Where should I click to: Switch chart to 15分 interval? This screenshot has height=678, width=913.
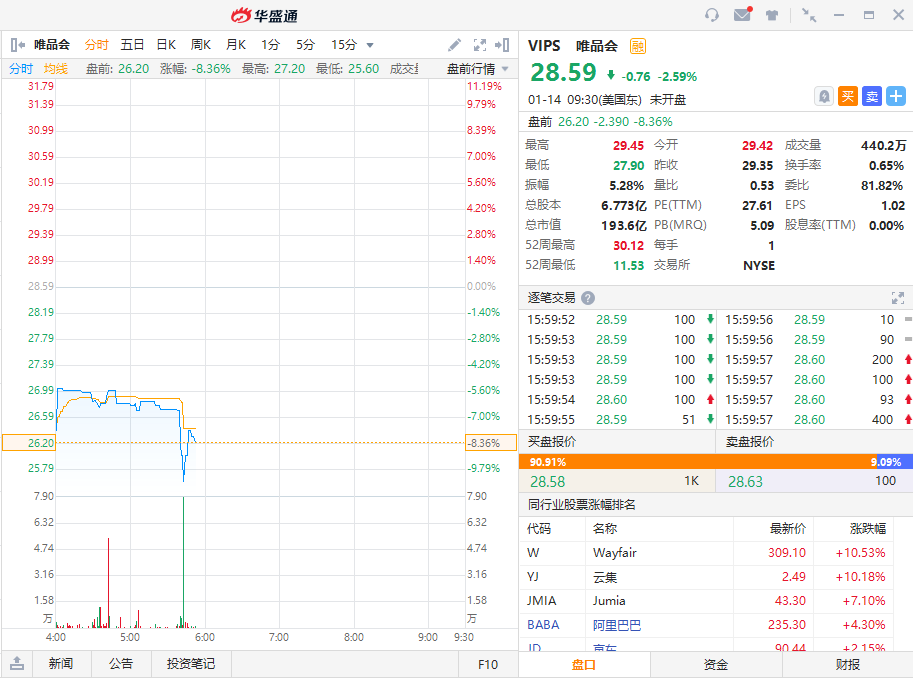[344, 45]
